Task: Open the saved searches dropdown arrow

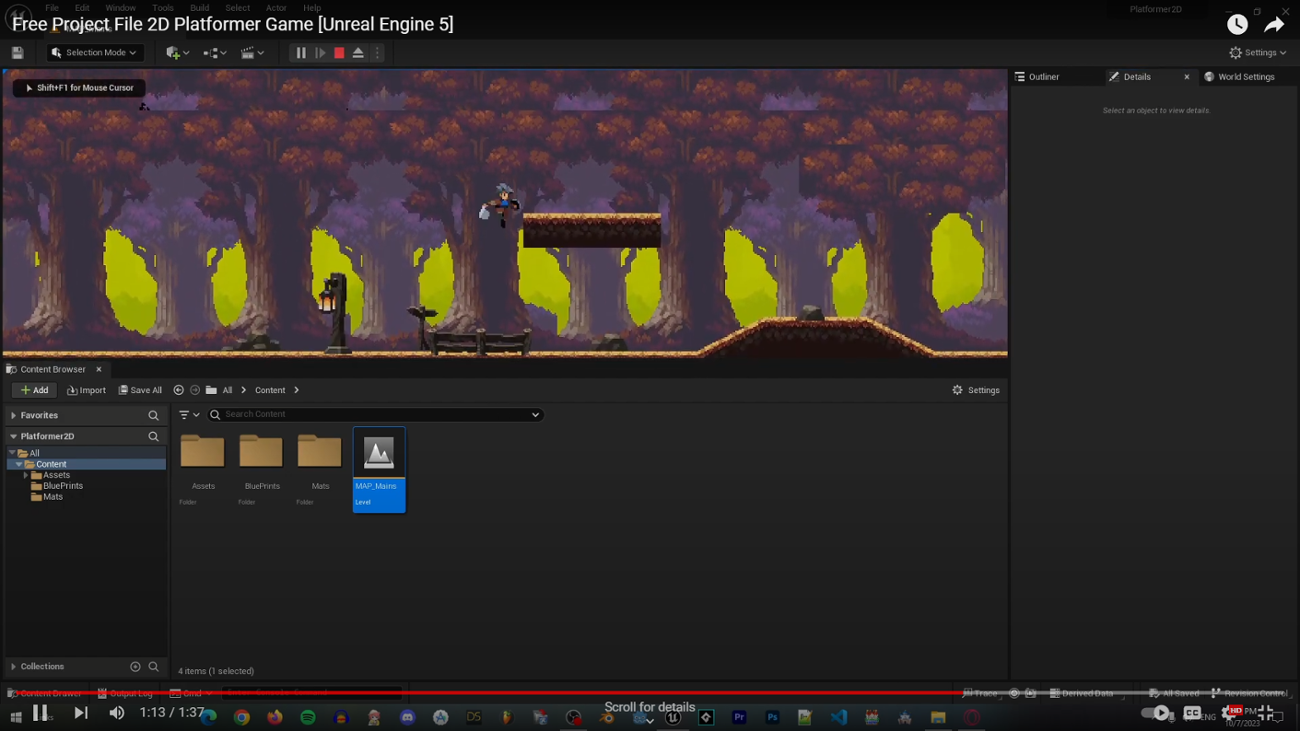Action: 535,414
